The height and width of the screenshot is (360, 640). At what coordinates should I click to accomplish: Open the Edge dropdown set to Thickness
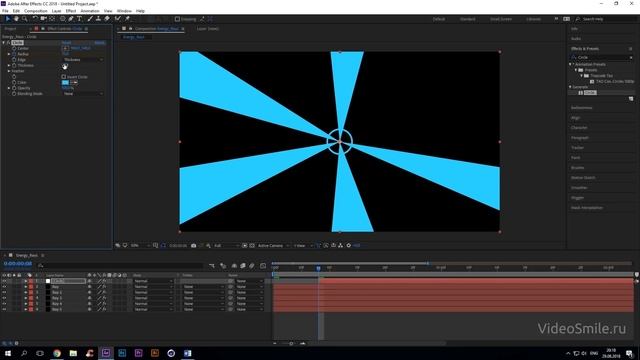(83, 60)
